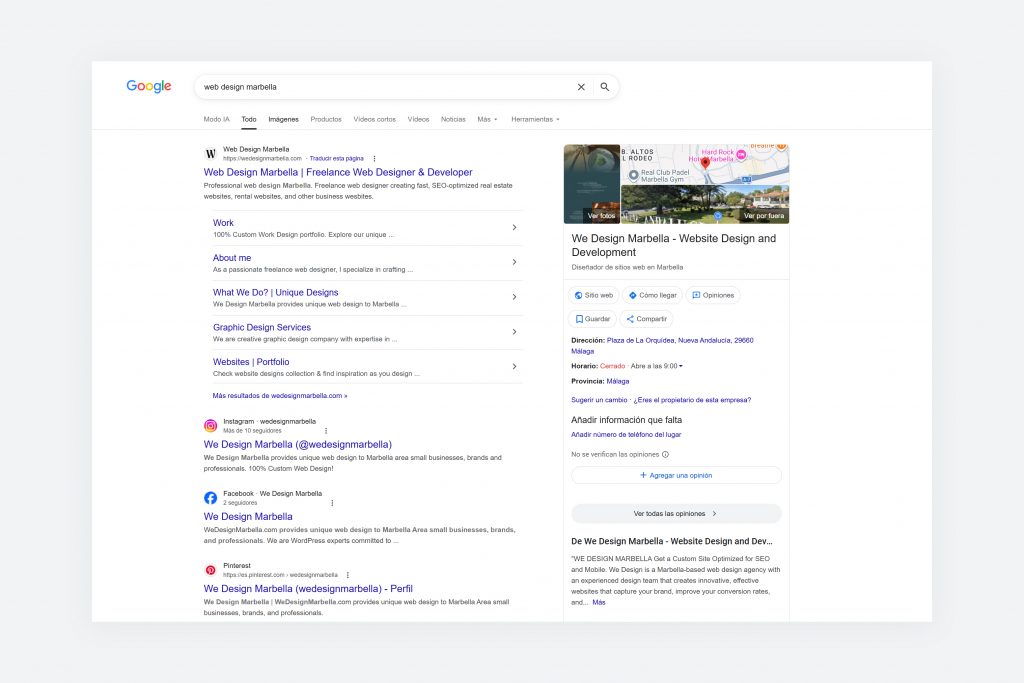Expand opening hours 'Abre a las 9:00'
This screenshot has height=683, width=1024.
pyautogui.click(x=656, y=366)
